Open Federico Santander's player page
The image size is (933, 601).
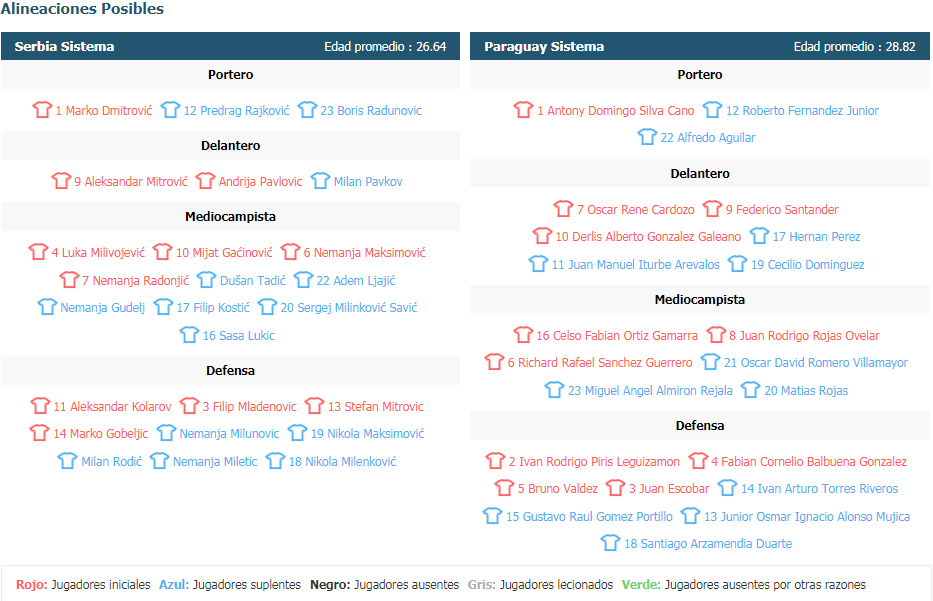click(782, 209)
